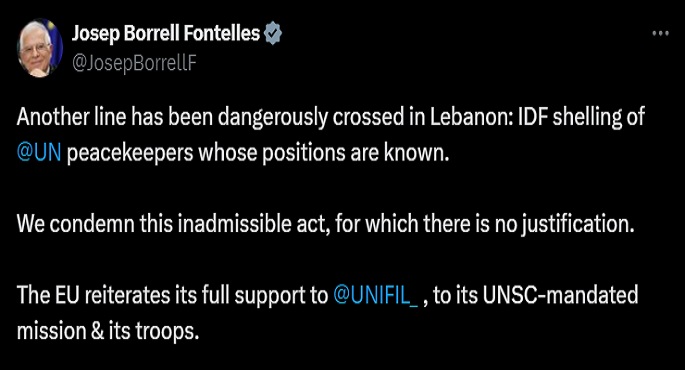Click the word 'known.' ending the first paragraph
The image size is (685, 370).
pyautogui.click(x=416, y=153)
